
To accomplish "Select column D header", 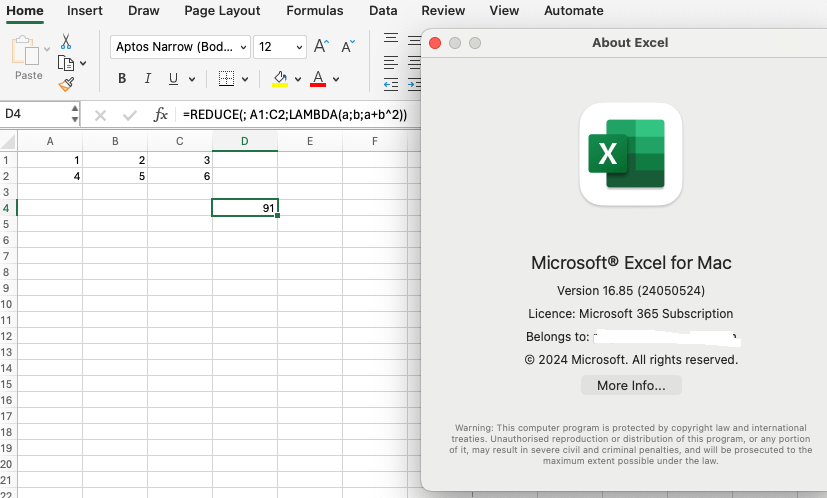I will (x=245, y=141).
